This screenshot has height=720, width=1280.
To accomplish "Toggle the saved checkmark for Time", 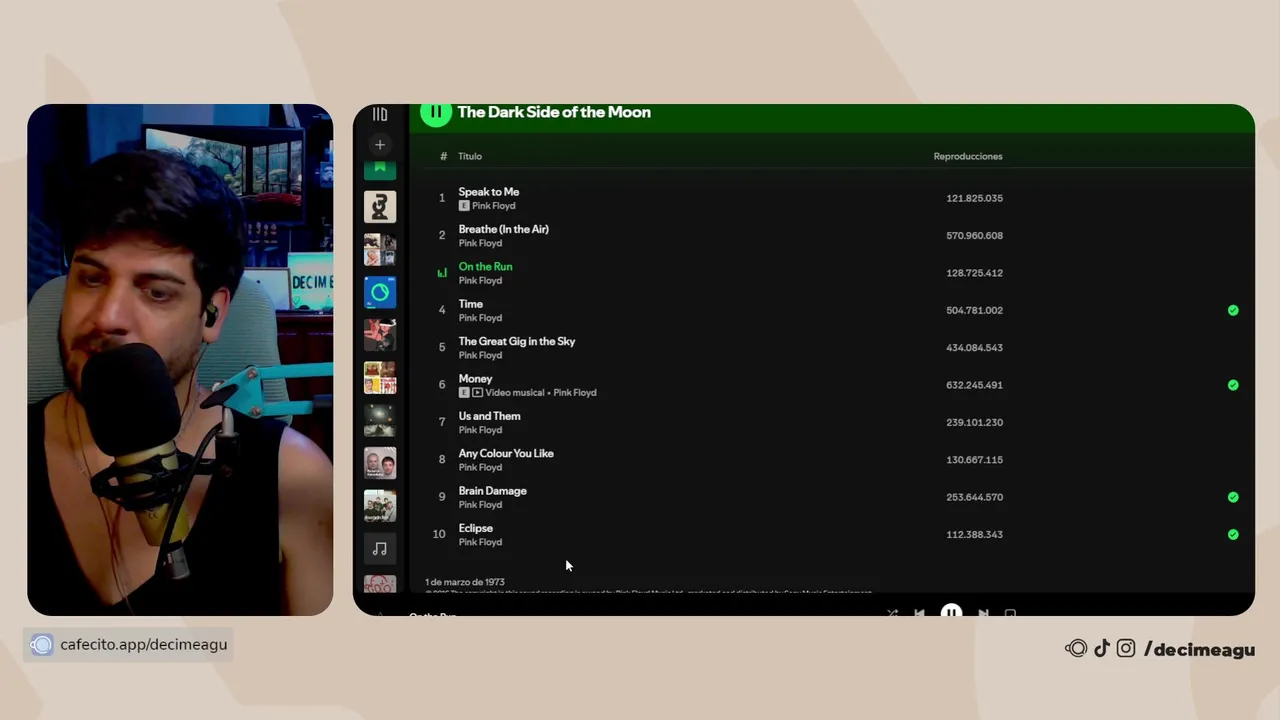I will tap(1233, 310).
